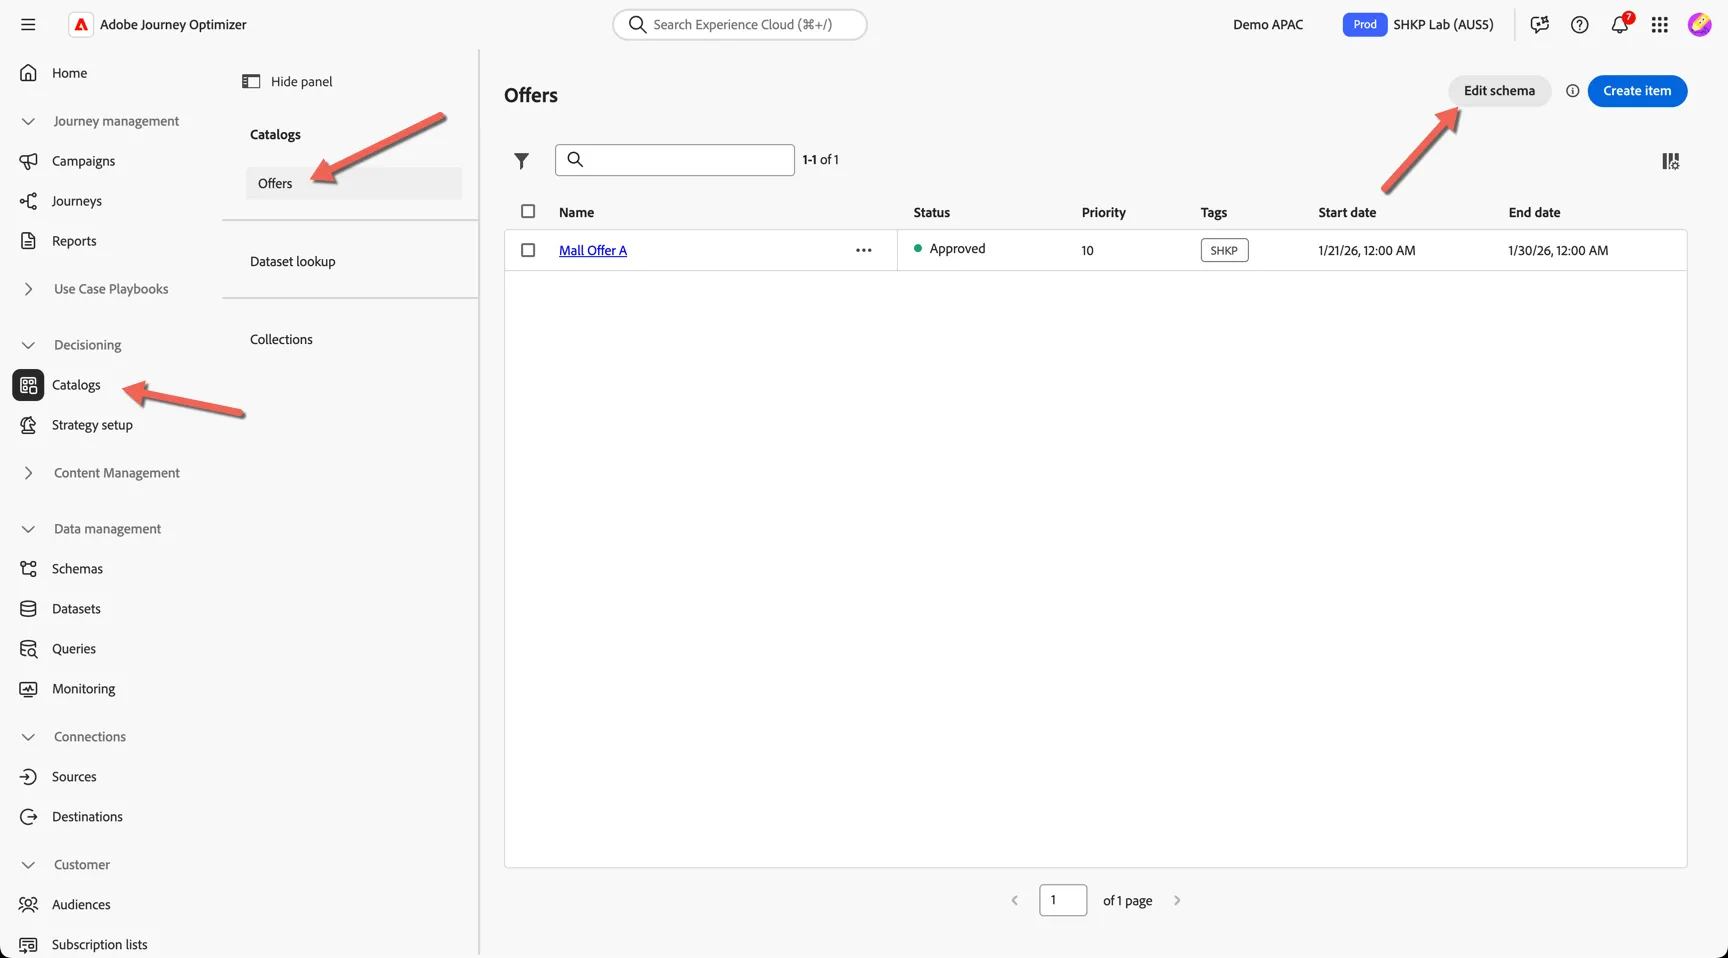Open the app switcher grid
1728x958 pixels.
point(1660,24)
